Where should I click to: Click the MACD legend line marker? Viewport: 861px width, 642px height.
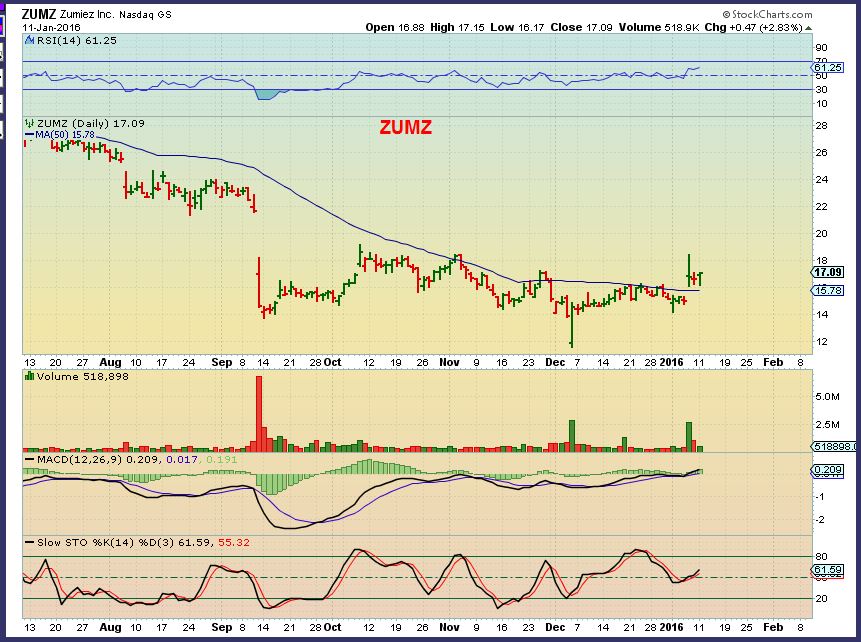click(x=29, y=459)
